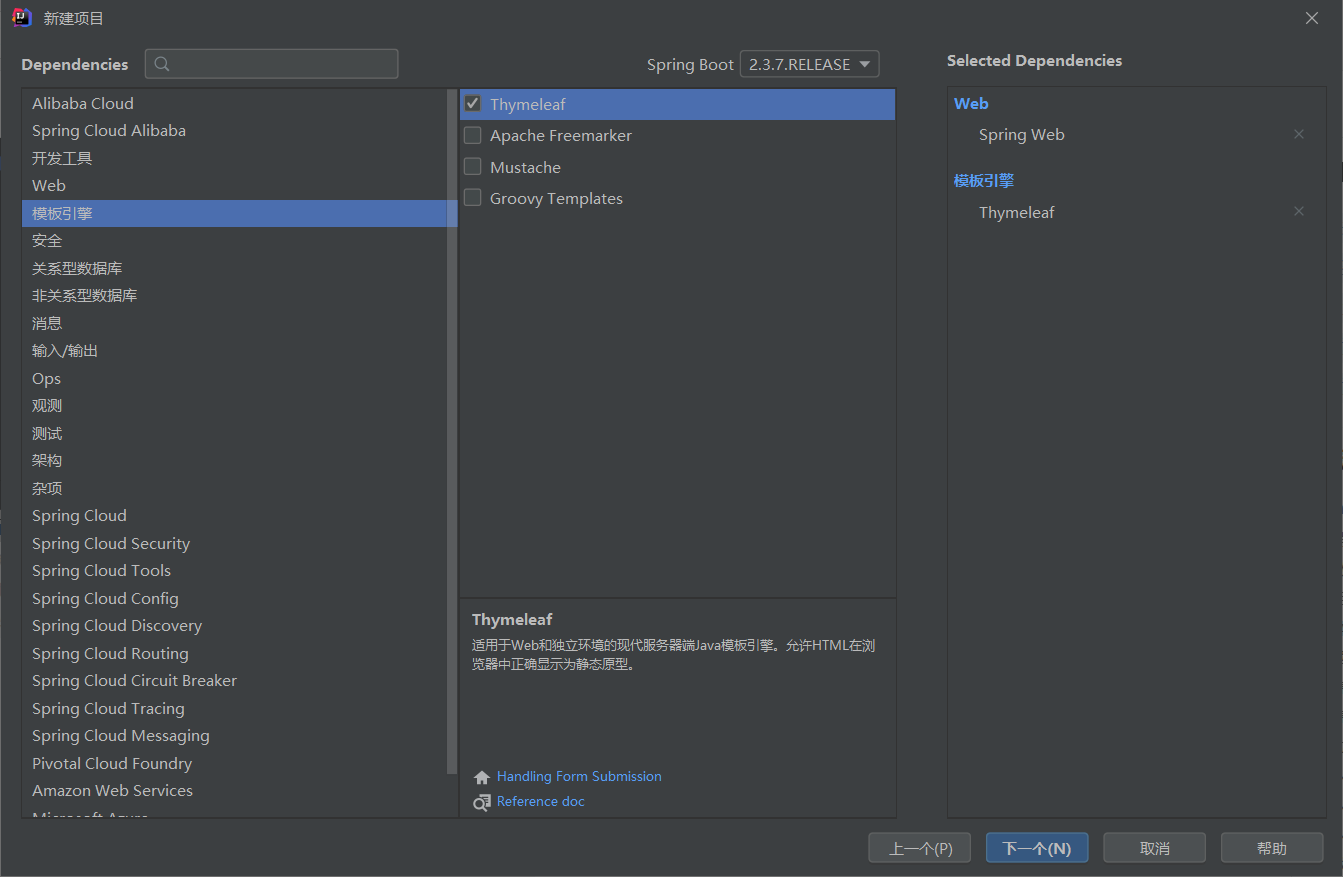
Task: Select Spring Cloud Messaging category
Action: [234, 735]
